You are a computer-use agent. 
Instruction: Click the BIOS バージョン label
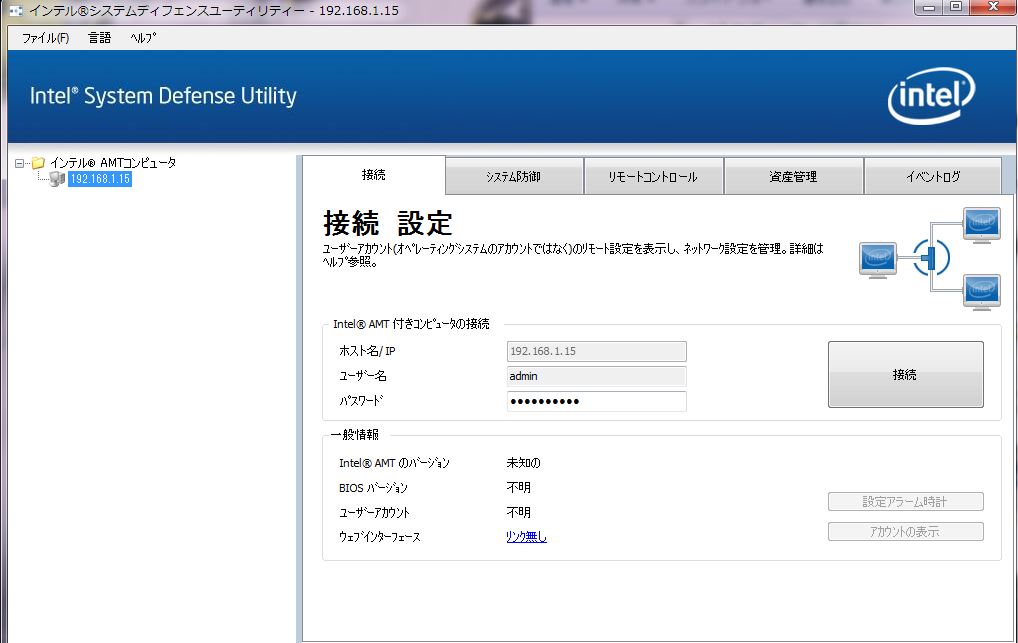[x=373, y=488]
